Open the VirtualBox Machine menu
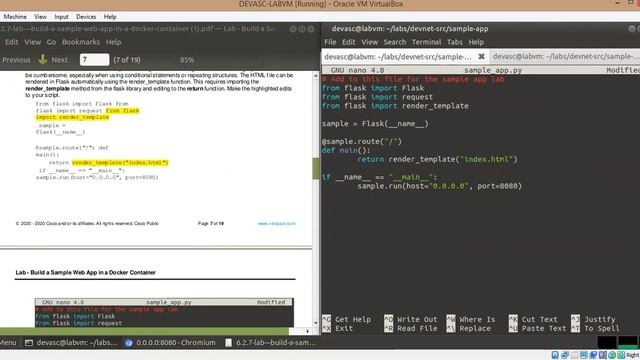Viewport: 640px width, 360px height. (15, 17)
